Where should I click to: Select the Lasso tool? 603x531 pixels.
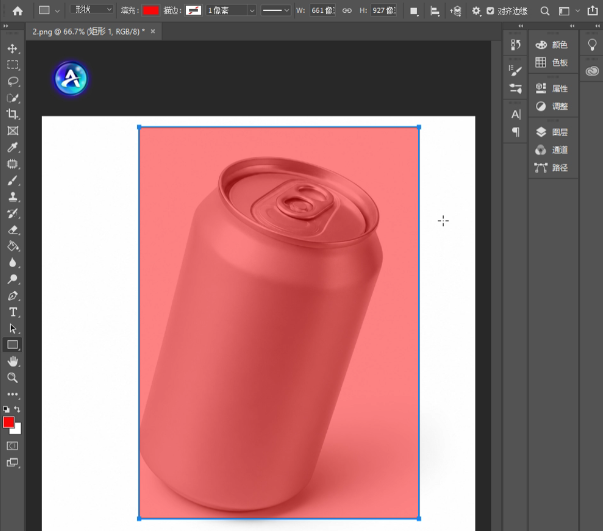(x=12, y=81)
